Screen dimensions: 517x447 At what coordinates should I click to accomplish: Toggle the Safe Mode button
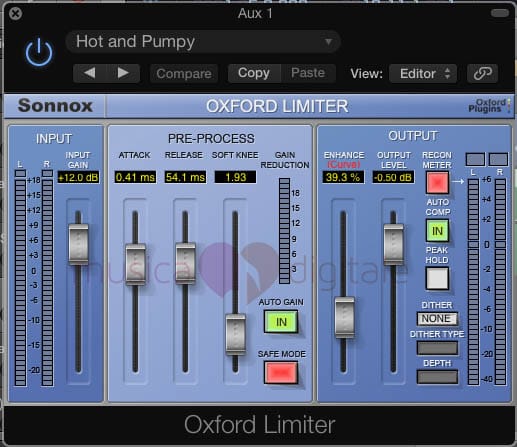coord(281,372)
